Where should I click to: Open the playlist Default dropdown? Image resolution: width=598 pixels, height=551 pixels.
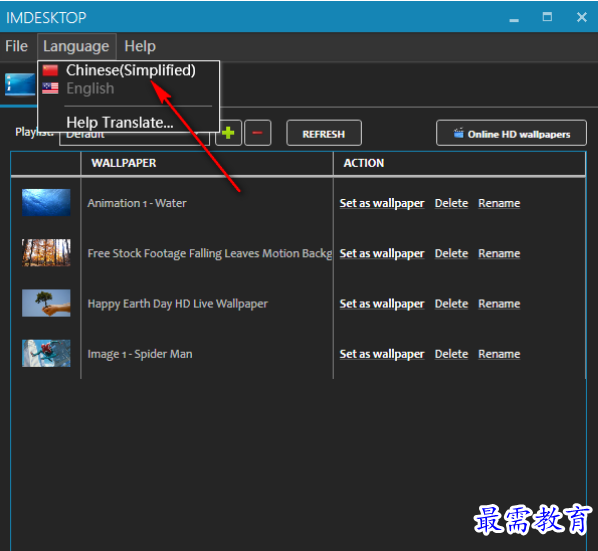coord(134,138)
